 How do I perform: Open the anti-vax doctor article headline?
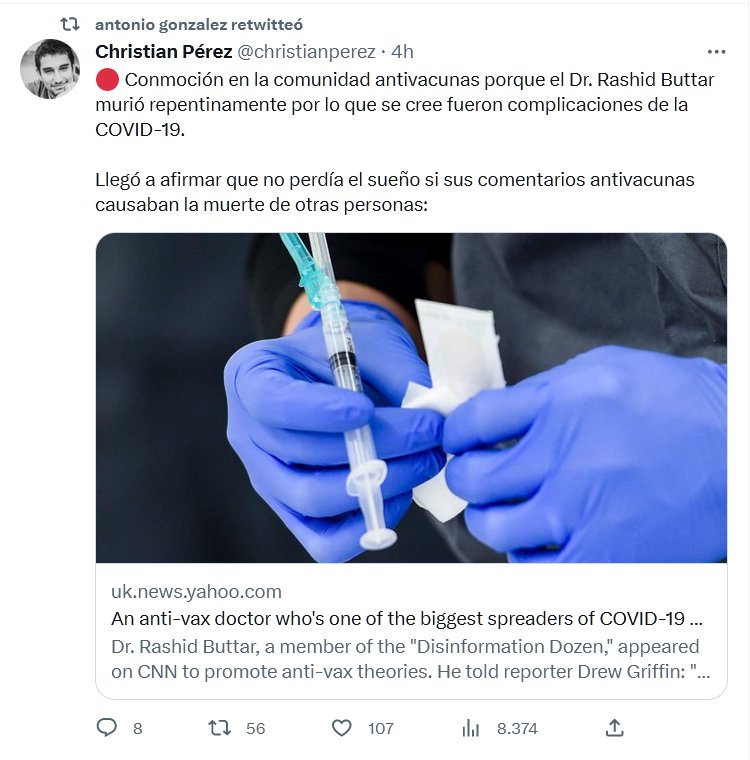[x=400, y=617]
